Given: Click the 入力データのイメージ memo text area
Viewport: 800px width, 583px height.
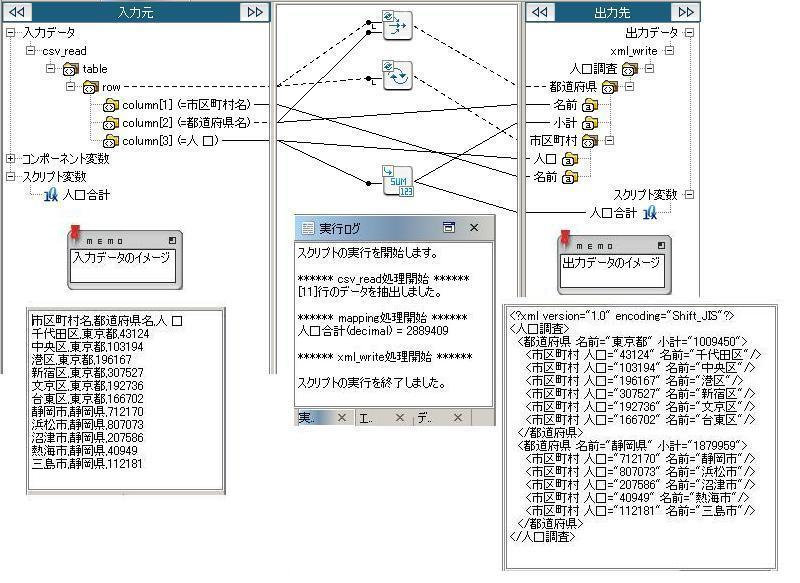Looking at the screenshot, I should coord(123,266).
